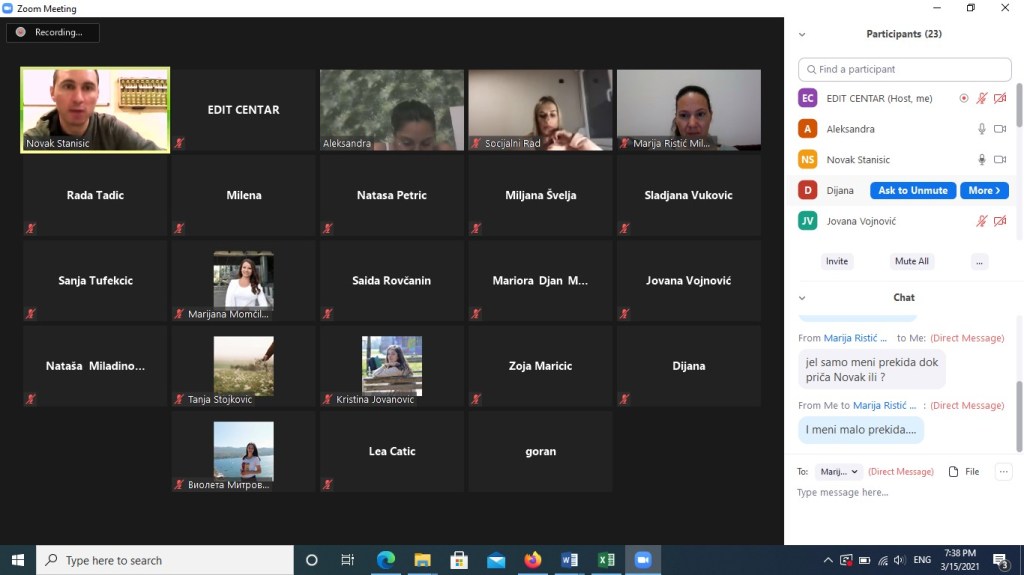
Task: Toggle EDIT CENTAR's muted microphone in participants
Action: (982, 99)
